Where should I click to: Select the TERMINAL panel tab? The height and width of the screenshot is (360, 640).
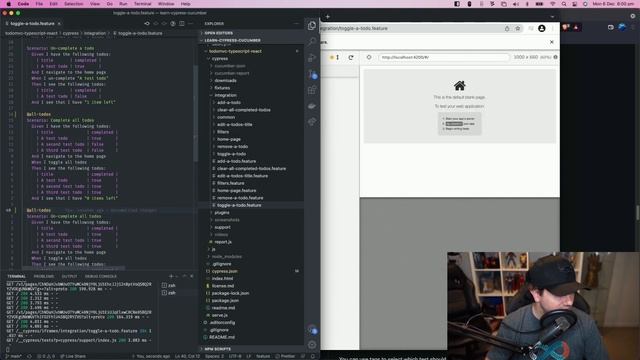click(x=16, y=276)
